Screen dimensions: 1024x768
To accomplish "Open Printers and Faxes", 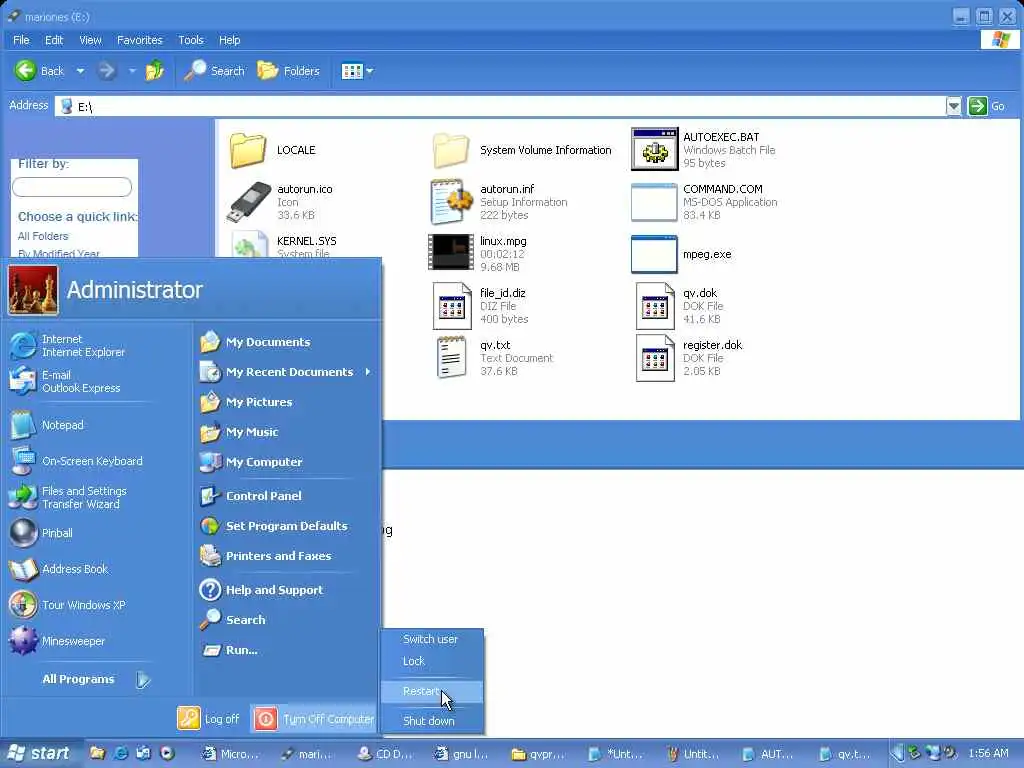I will tap(266, 556).
